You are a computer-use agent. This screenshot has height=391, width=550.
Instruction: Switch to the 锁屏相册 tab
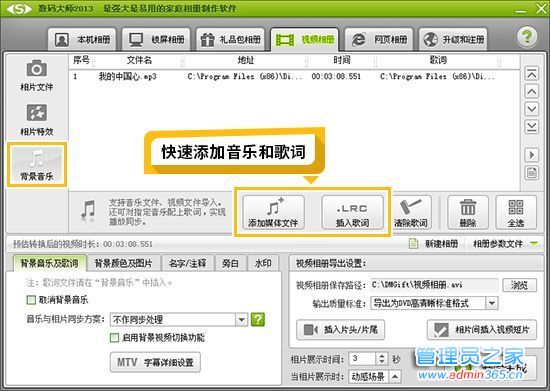click(x=156, y=39)
